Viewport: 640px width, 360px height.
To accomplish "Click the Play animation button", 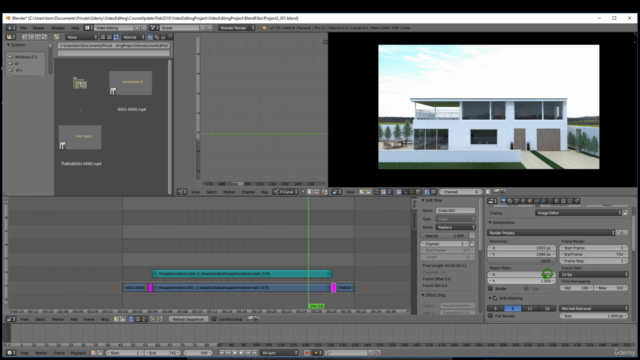I will [x=241, y=353].
